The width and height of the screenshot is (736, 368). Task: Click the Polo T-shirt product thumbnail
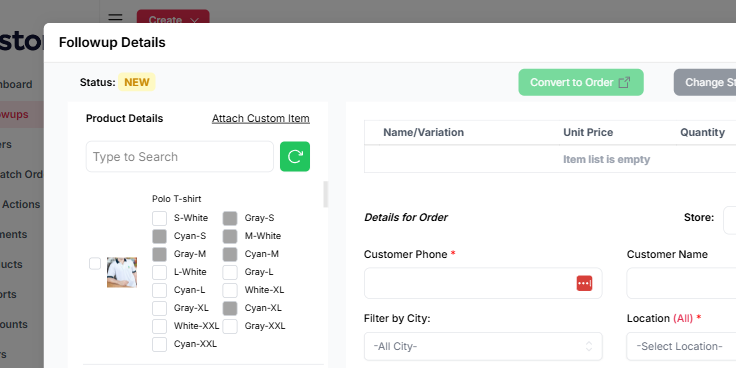[122, 272]
